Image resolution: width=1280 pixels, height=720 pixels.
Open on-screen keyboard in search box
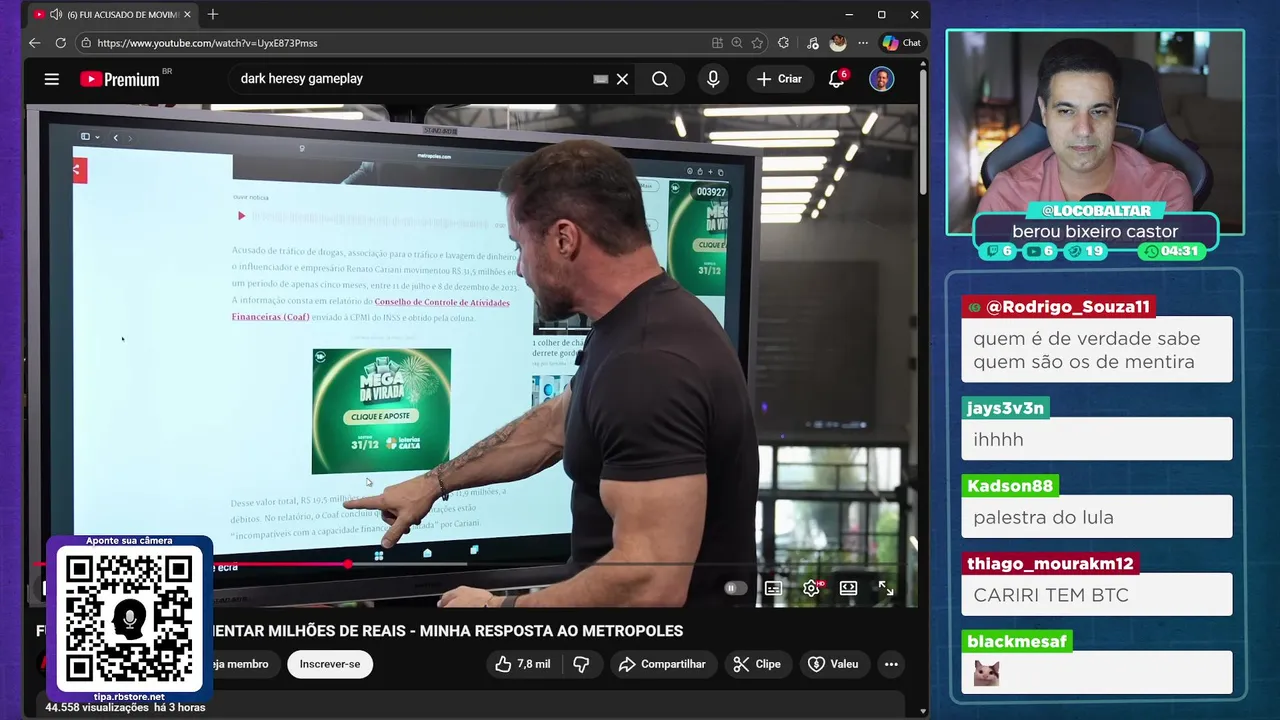pos(601,79)
